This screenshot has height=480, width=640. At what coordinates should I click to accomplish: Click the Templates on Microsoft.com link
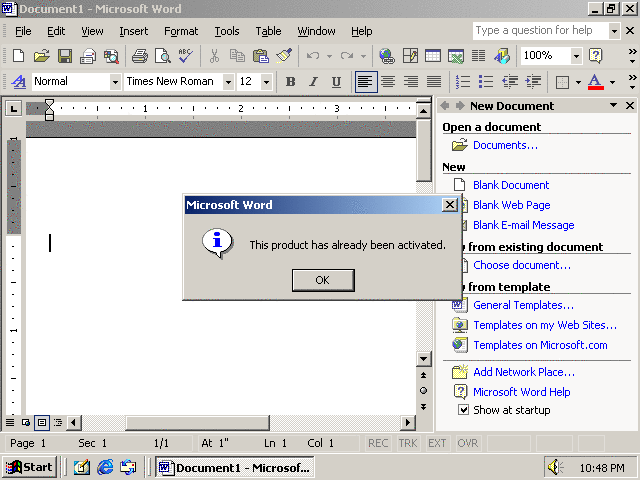pos(540,345)
